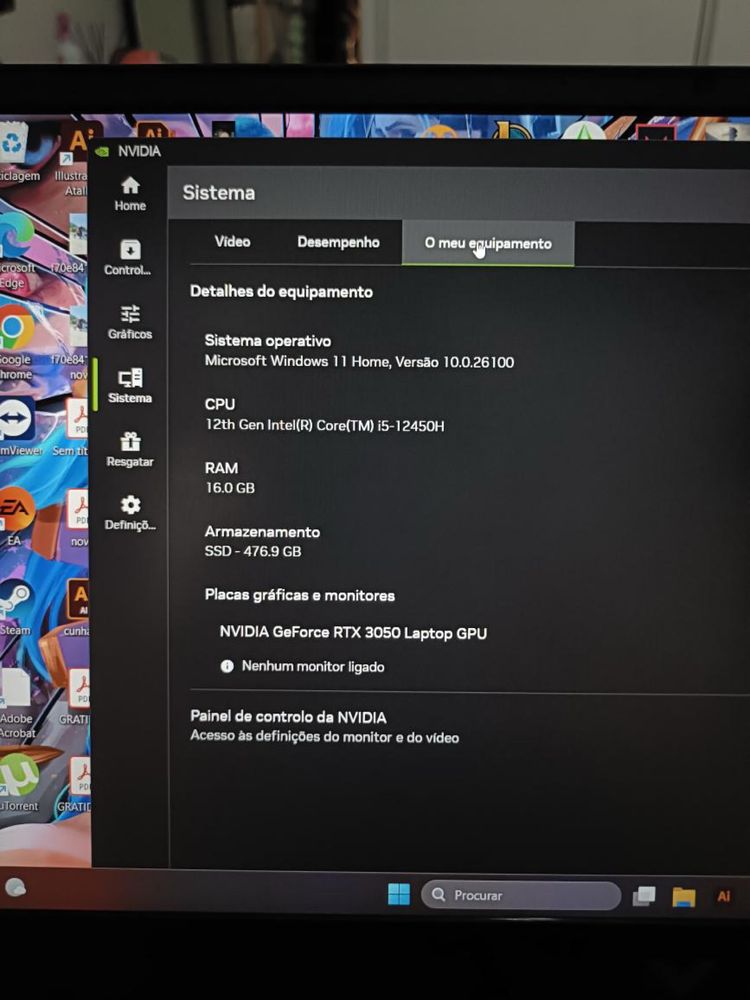
Task: Select the Recycle Bin desktop icon
Action: click(16, 152)
